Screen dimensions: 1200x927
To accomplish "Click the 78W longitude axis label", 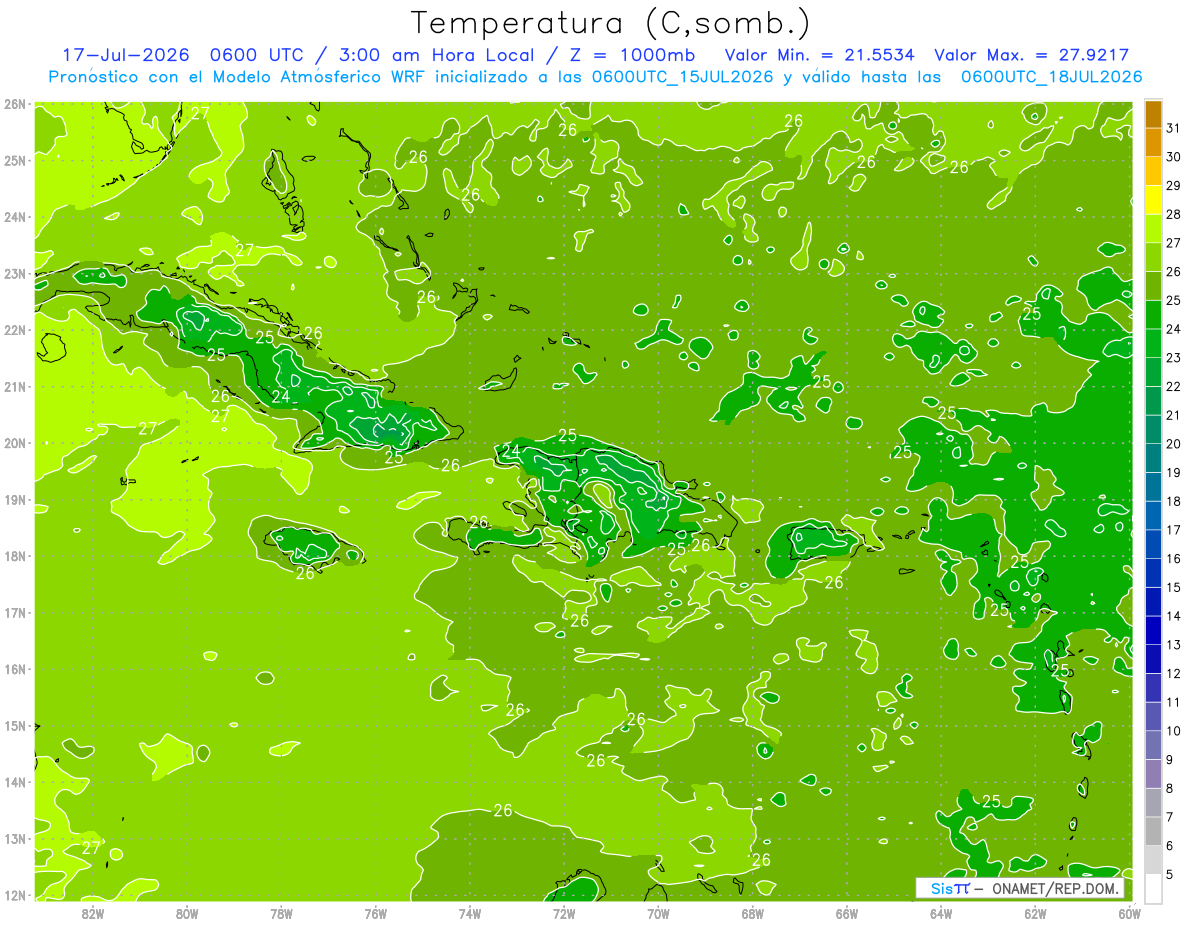I will (x=281, y=913).
